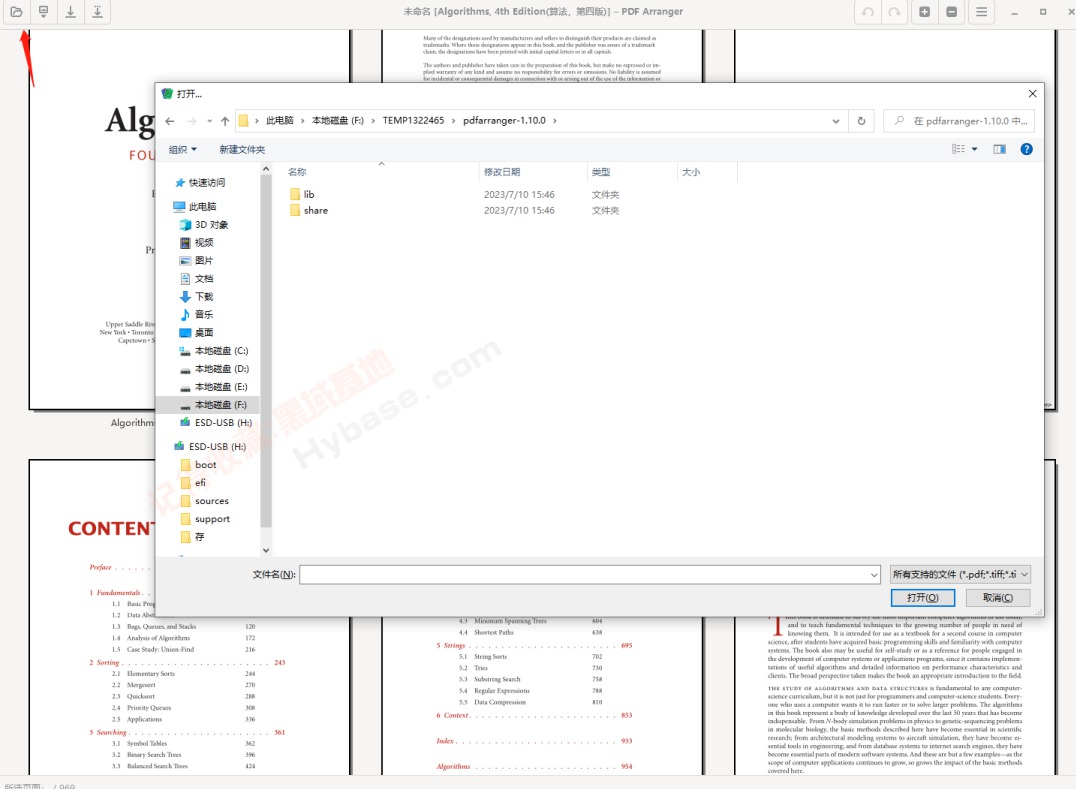Select 桌面 in the sidebar
The image size is (1076, 789).
point(196,333)
